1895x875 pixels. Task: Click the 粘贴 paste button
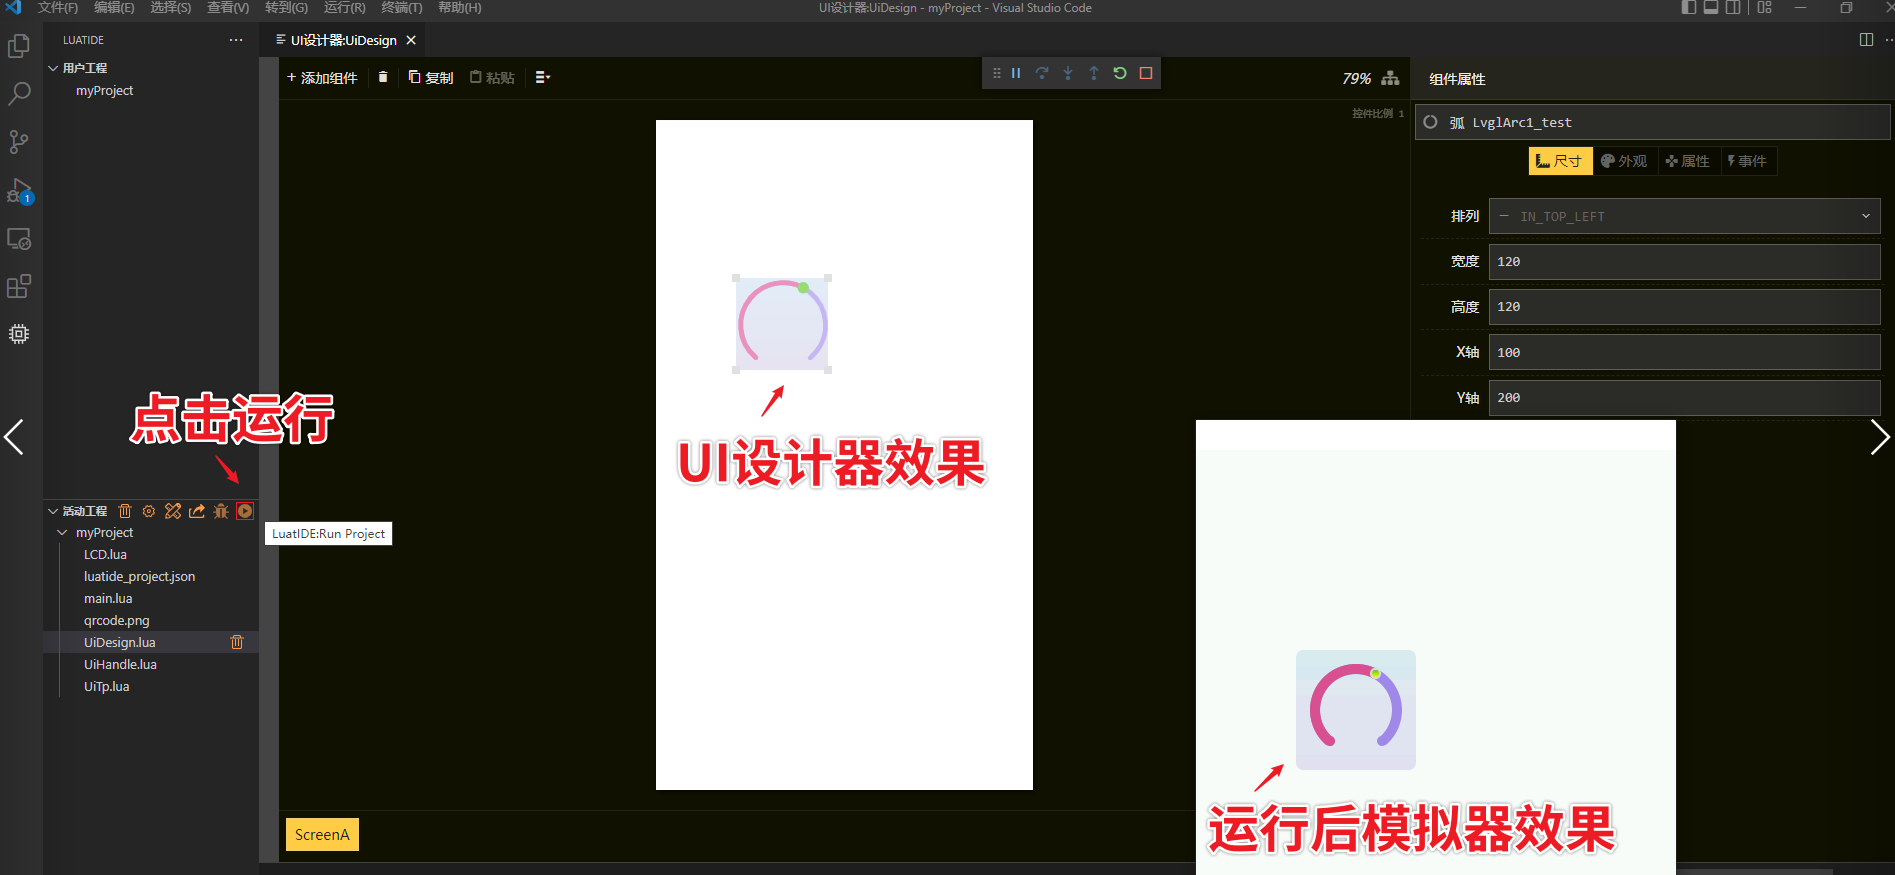492,77
